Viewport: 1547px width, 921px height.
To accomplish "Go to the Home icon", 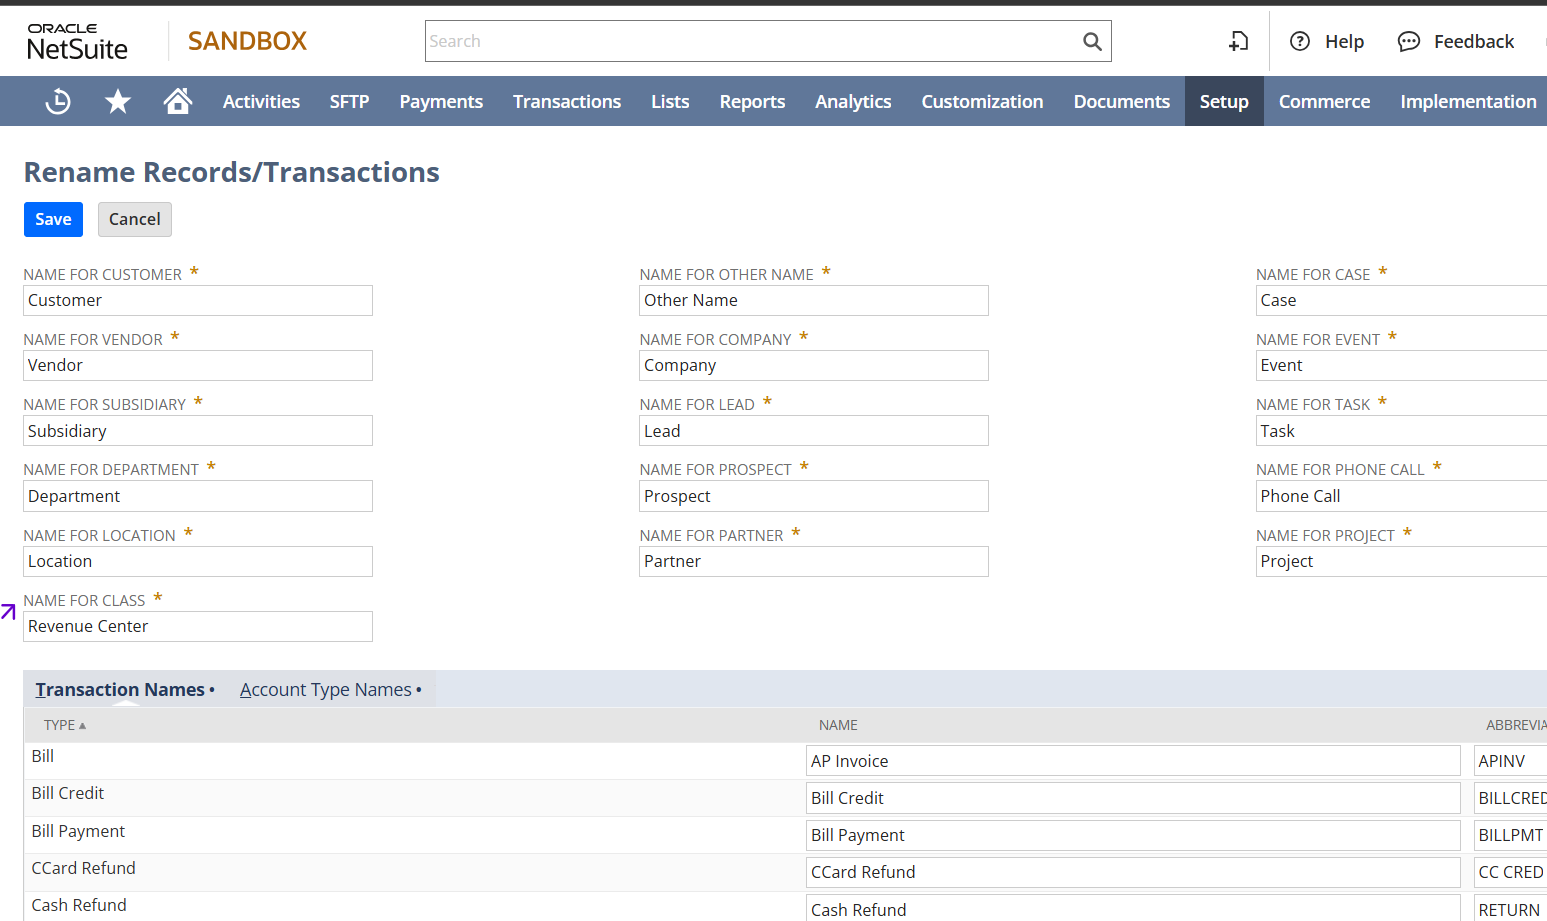I will click(178, 101).
